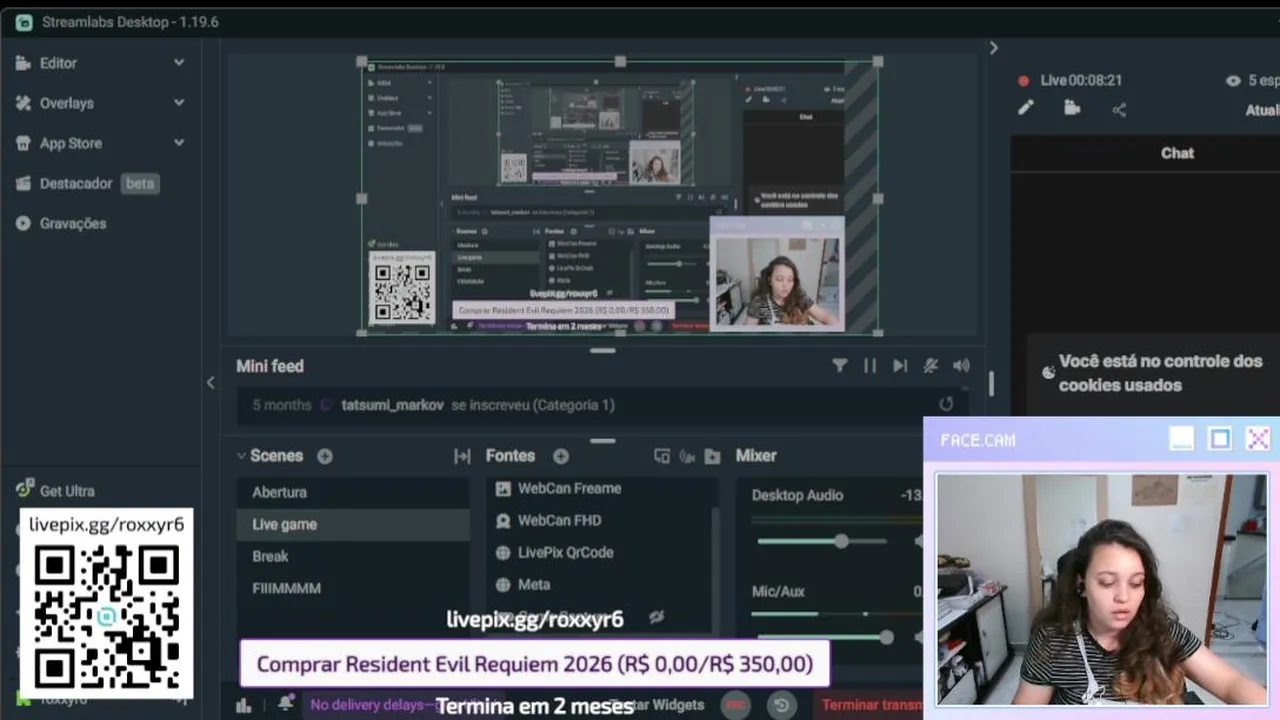1280x720 pixels.
Task: Click the Edit stream info pencil icon
Action: 1025,108
